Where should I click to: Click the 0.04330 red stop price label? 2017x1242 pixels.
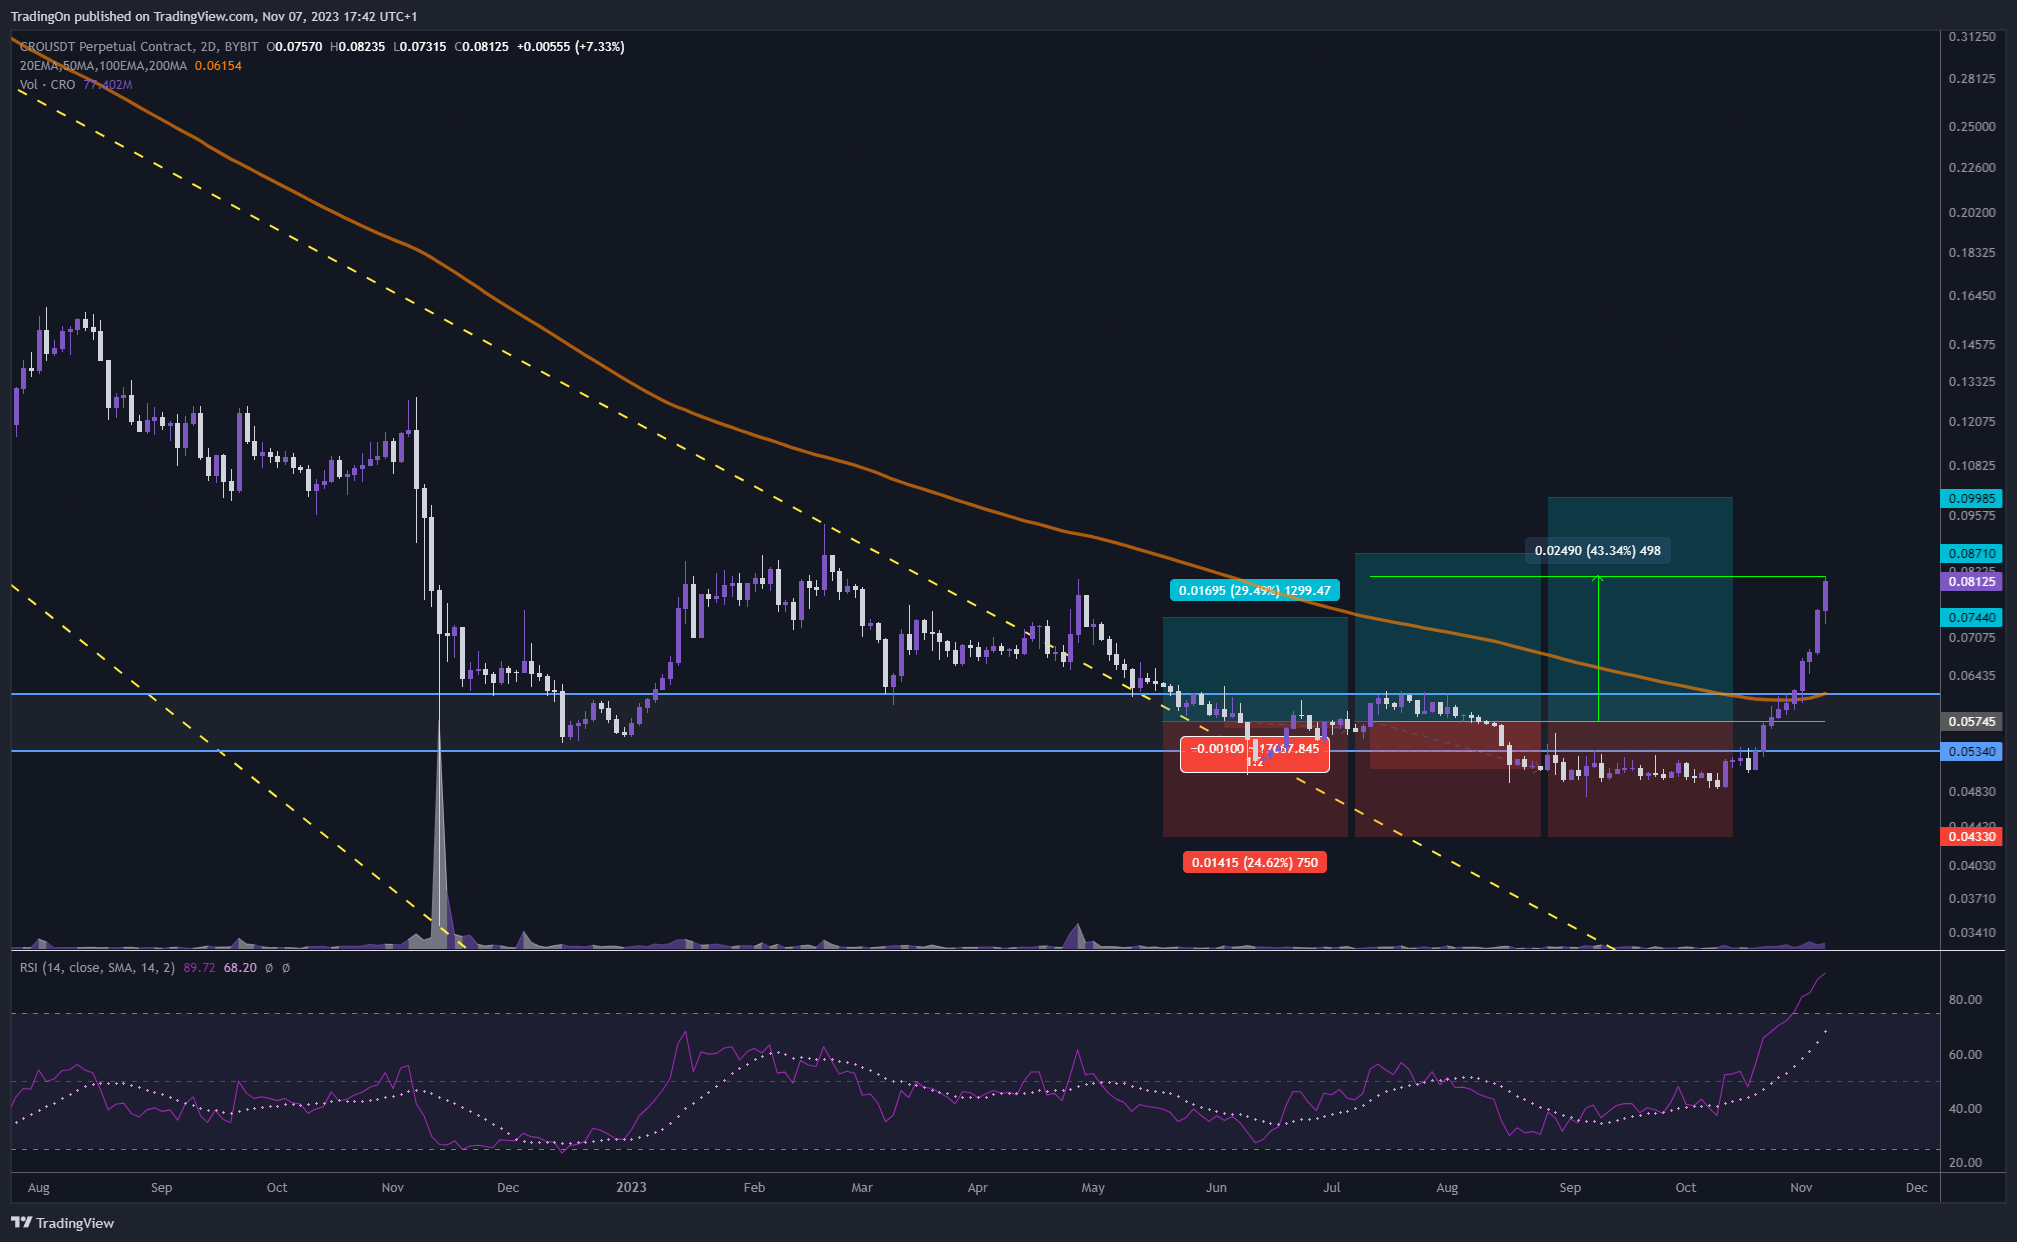tap(1970, 836)
